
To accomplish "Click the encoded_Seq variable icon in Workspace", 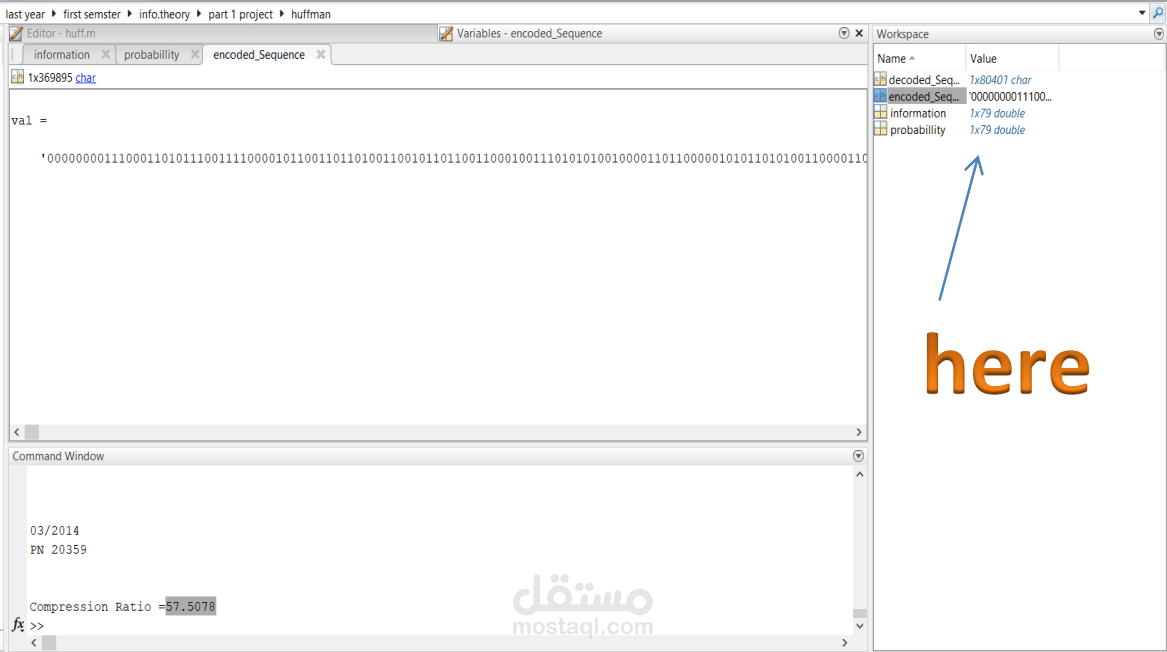I will (880, 95).
